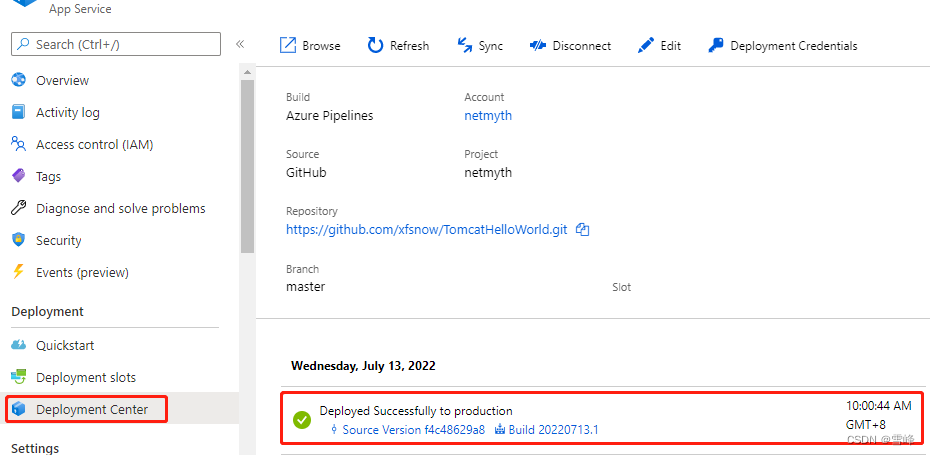Click the Deployment Center cube icon

[x=19, y=409]
